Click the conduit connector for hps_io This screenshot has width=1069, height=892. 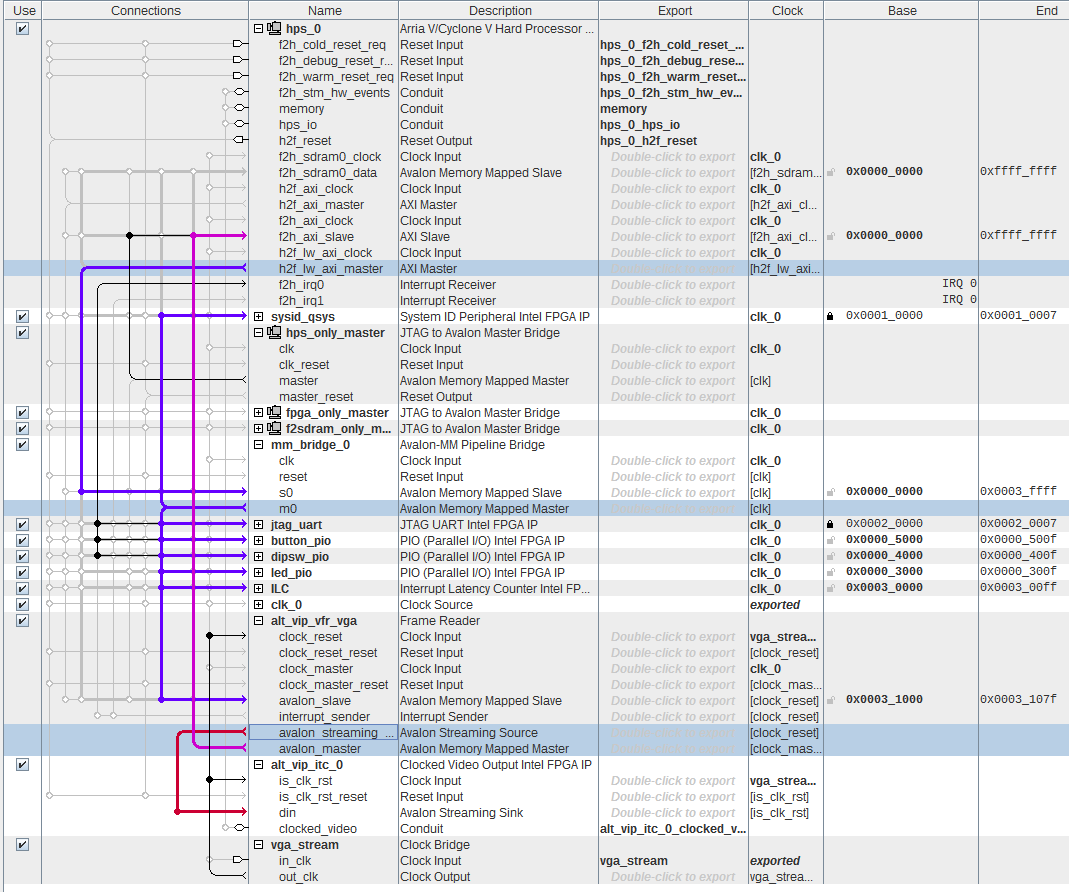coord(239,123)
